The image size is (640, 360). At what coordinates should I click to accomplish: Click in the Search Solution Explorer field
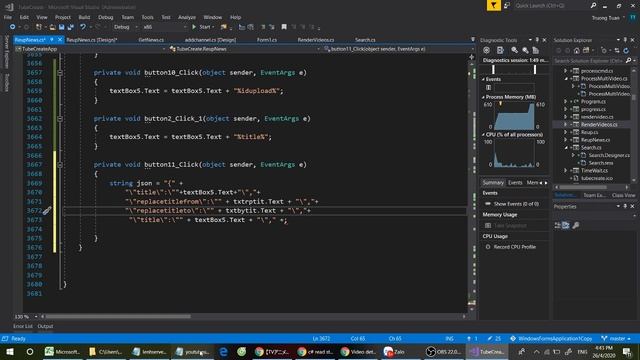pyautogui.click(x=589, y=60)
